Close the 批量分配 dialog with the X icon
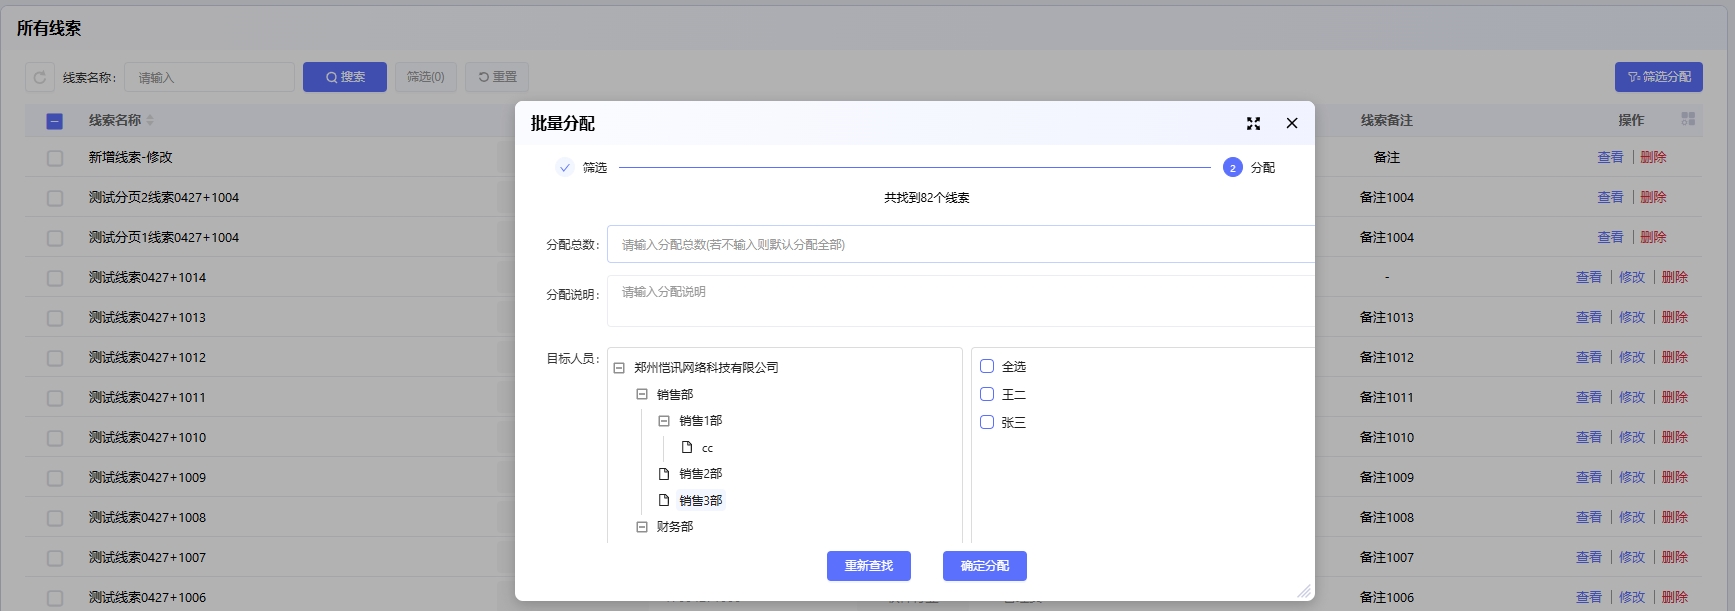This screenshot has height=611, width=1735. 1291,123
